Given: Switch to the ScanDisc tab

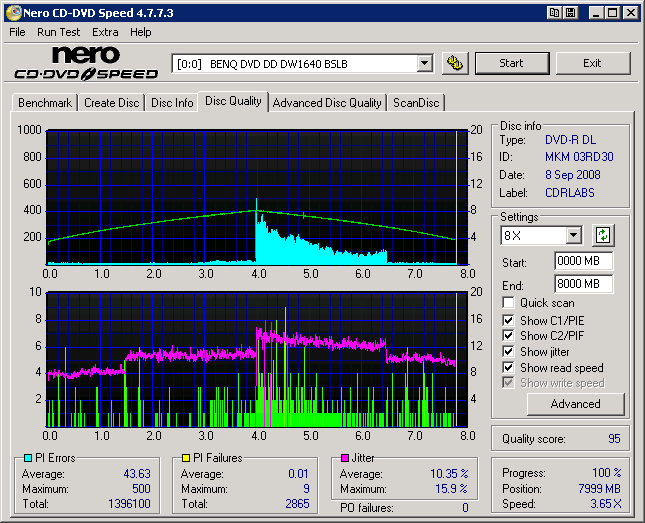Looking at the screenshot, I should 415,102.
